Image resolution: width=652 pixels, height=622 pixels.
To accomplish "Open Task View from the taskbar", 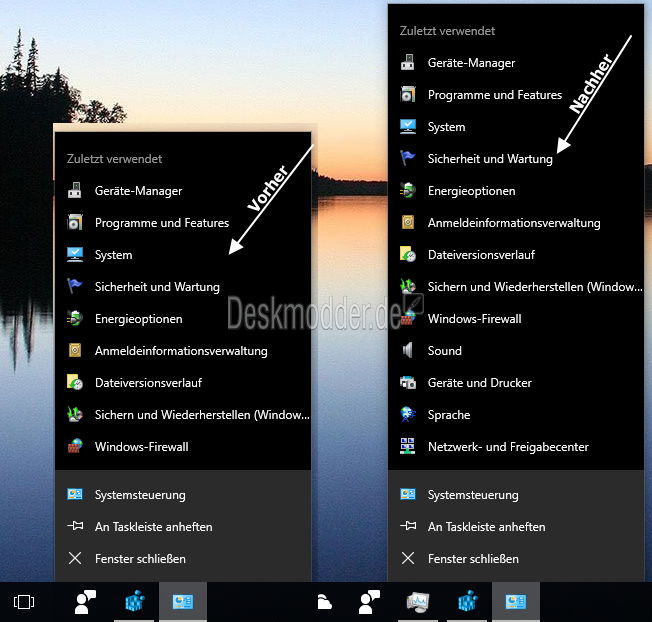I will (24, 602).
